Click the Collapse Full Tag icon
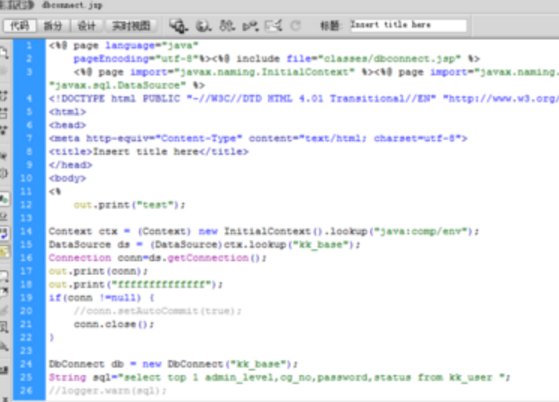This screenshot has width=559, height=402. click(4, 96)
